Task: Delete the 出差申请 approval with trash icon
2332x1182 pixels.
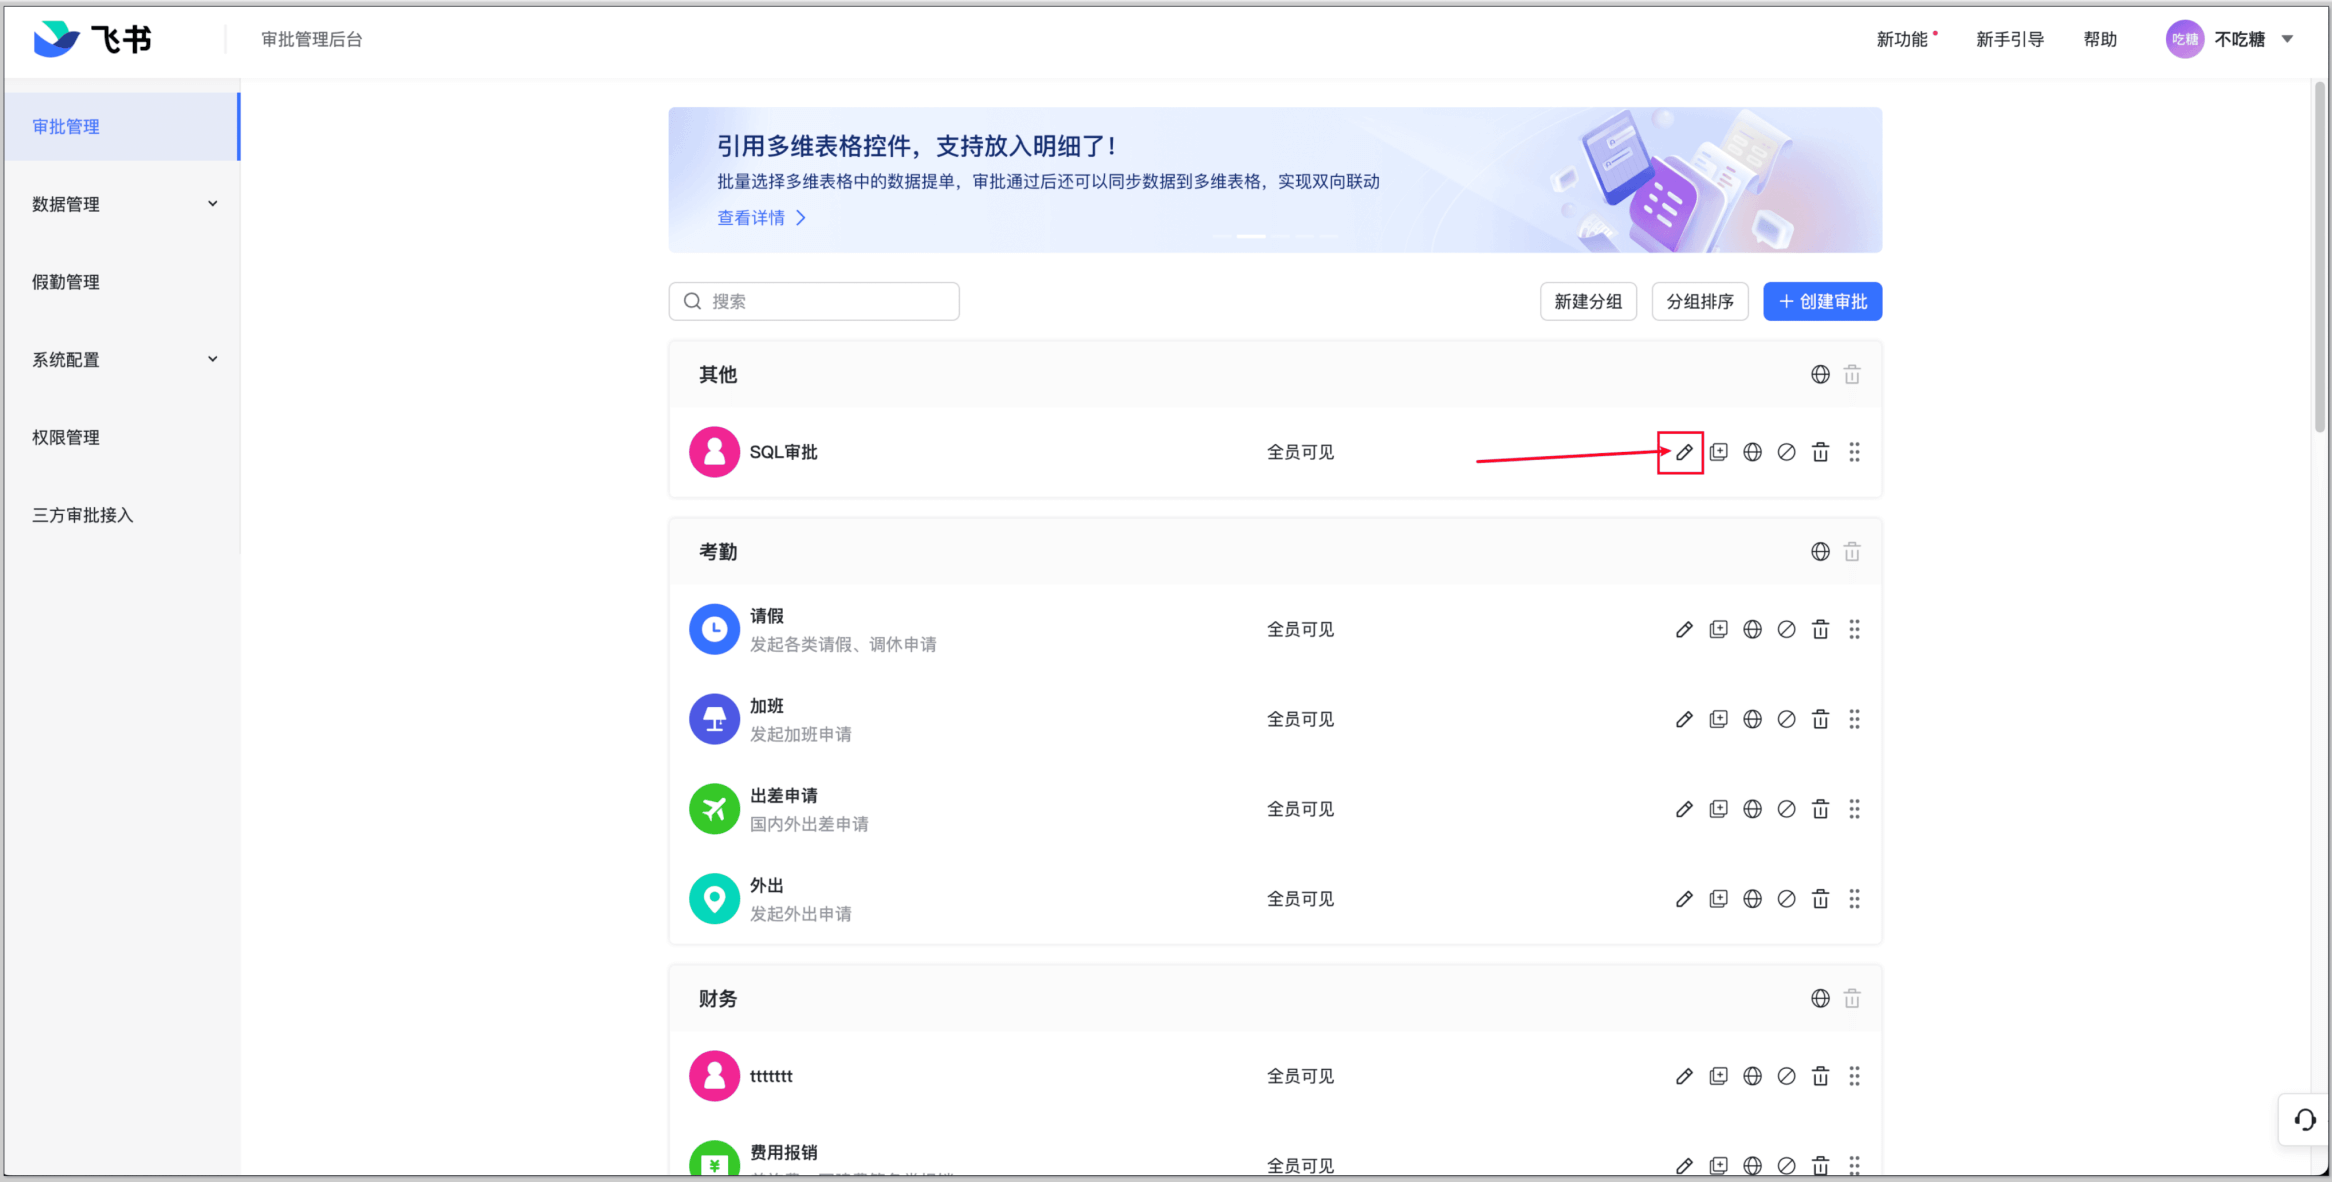Action: click(x=1820, y=809)
